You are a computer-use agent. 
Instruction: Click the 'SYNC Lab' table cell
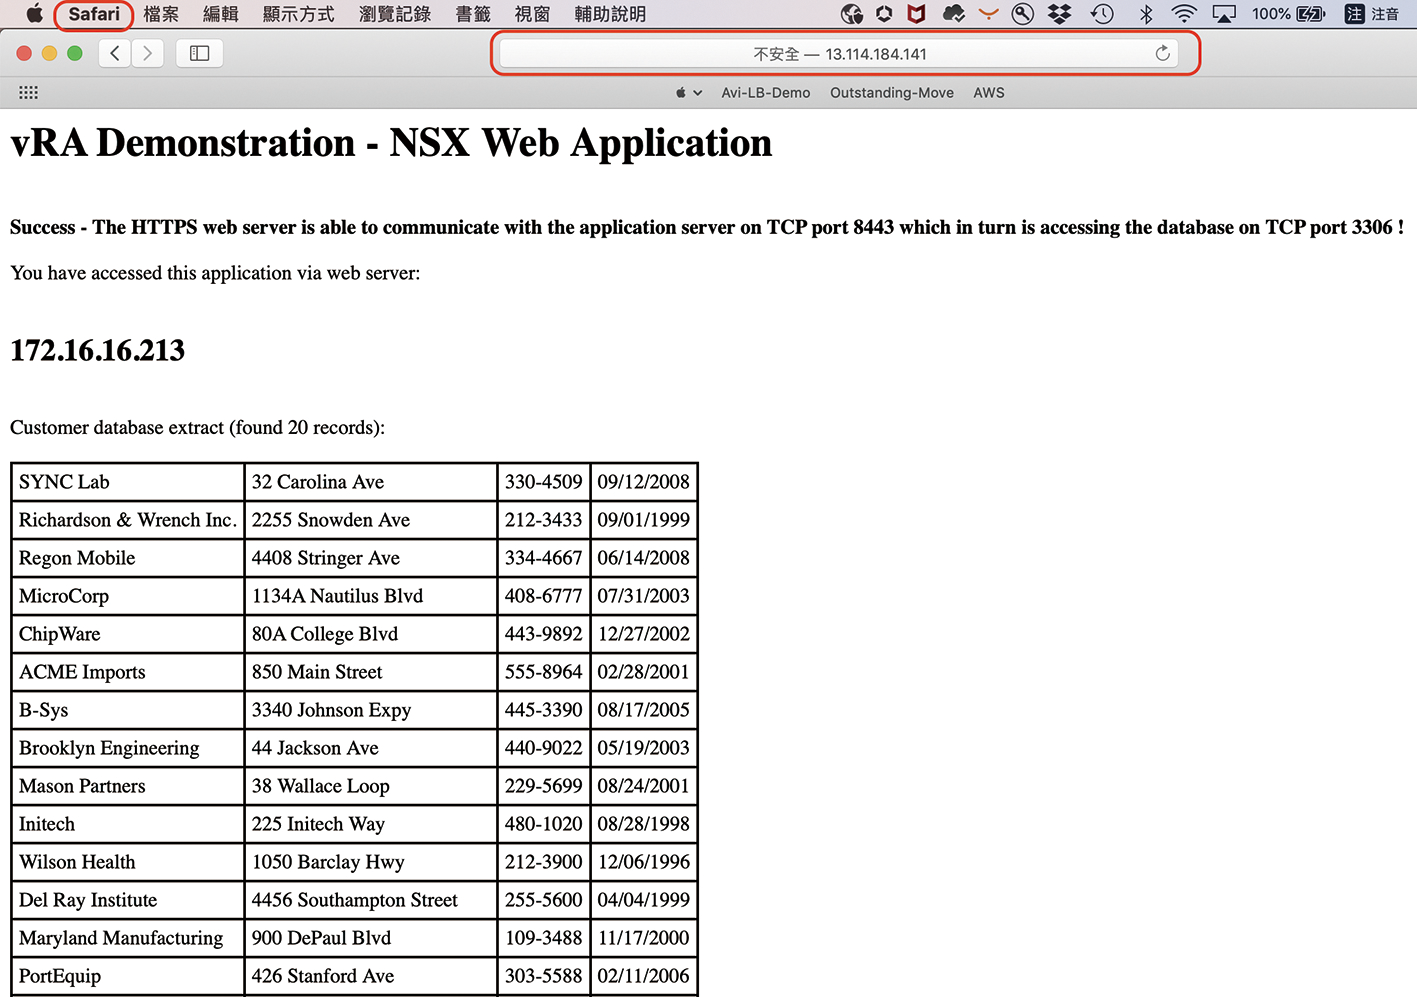click(x=128, y=482)
